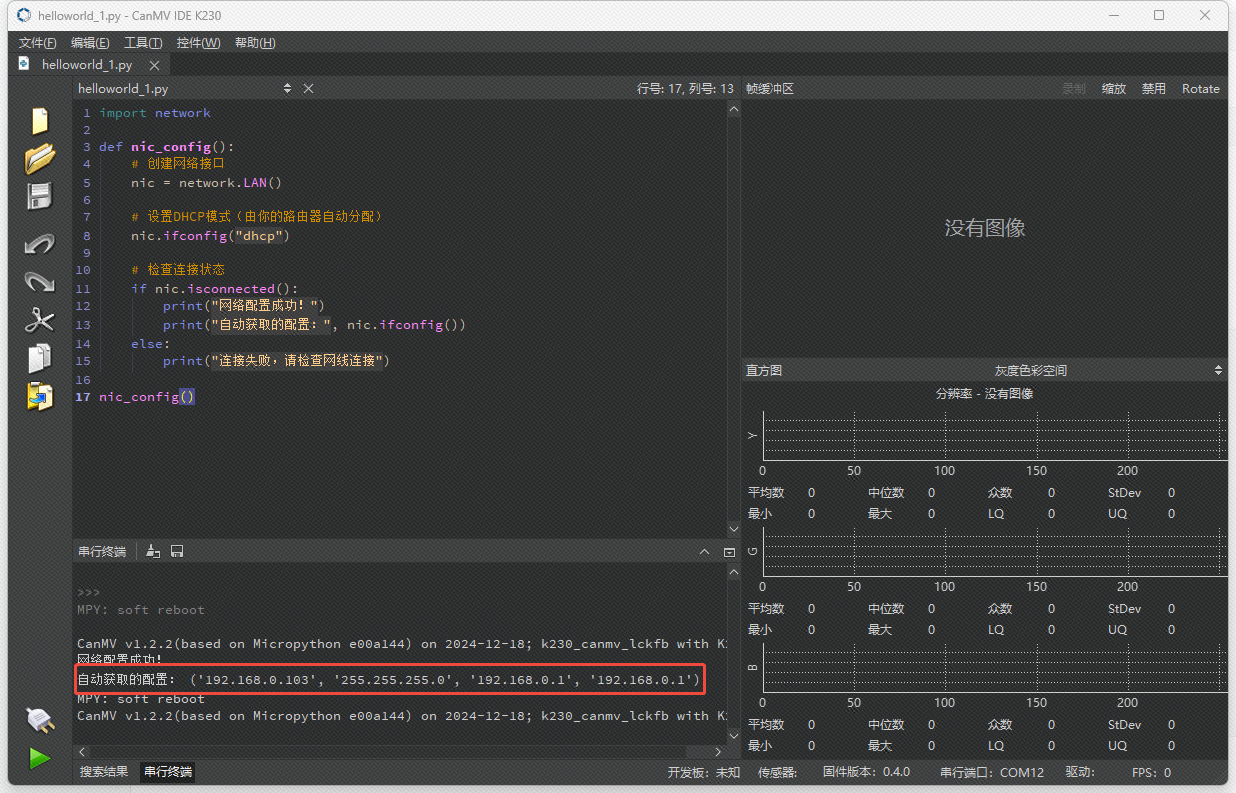The height and width of the screenshot is (793, 1236).
Task: Click the New File icon in sidebar
Action: point(40,120)
